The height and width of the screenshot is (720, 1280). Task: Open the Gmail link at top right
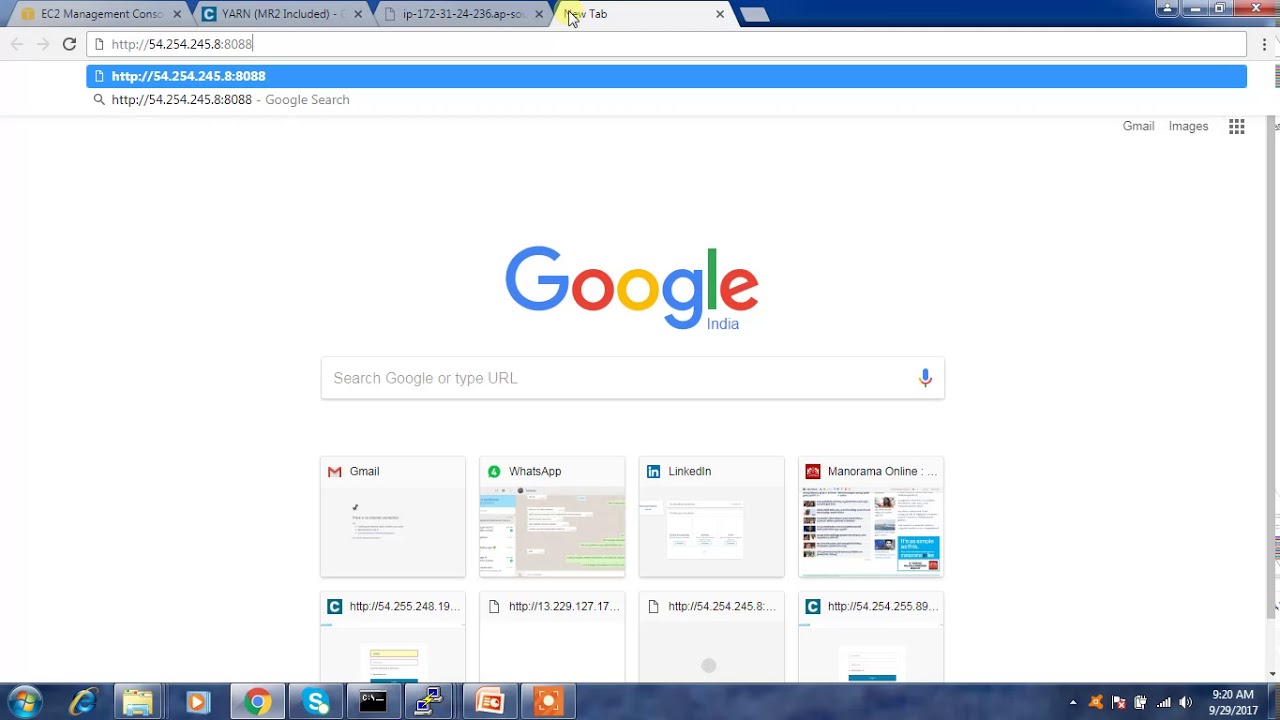point(1138,126)
